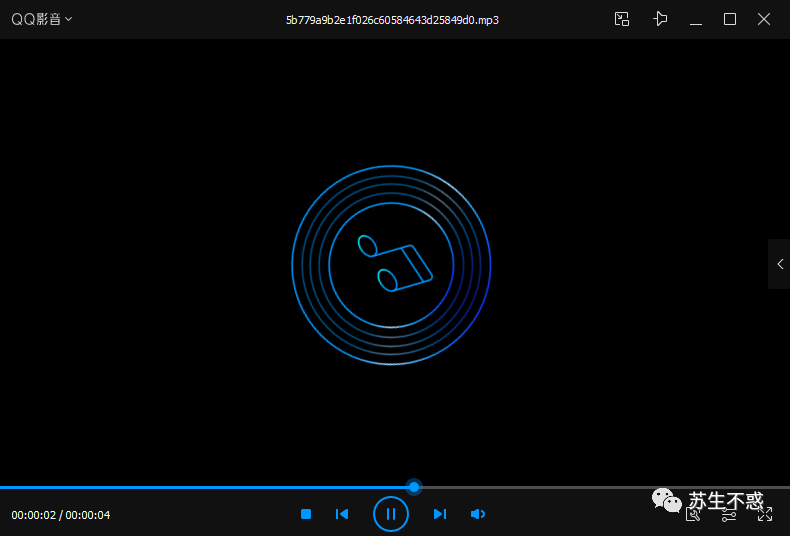Pin the player window on top

(x=660, y=19)
